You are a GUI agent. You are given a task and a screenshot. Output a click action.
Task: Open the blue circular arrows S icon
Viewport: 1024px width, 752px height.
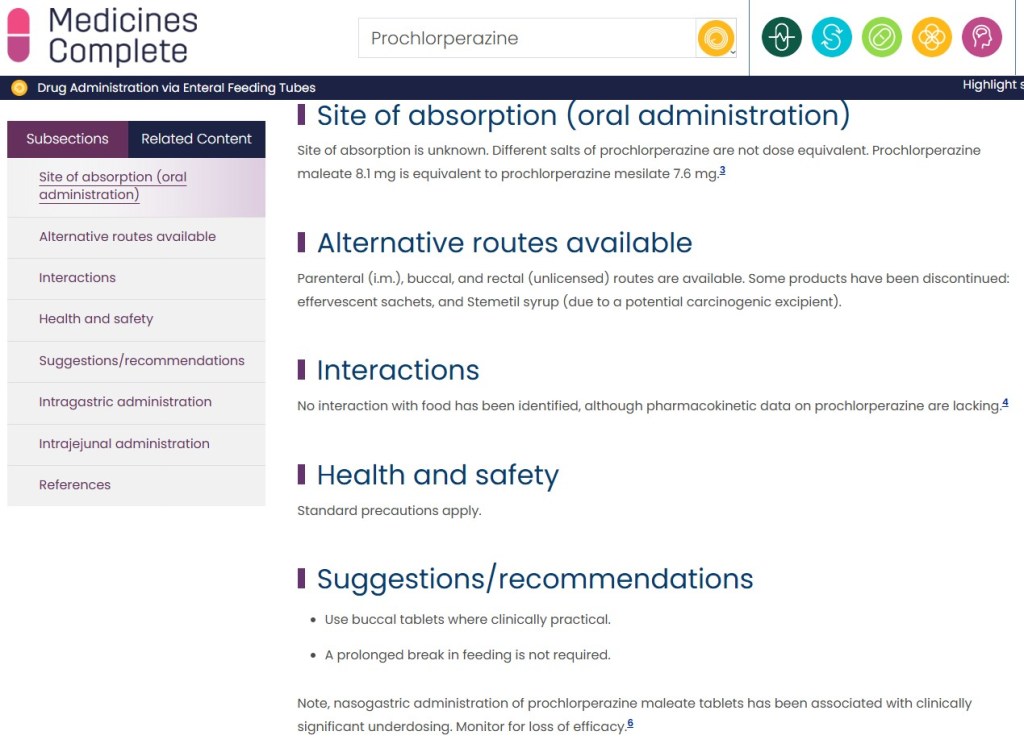click(831, 38)
